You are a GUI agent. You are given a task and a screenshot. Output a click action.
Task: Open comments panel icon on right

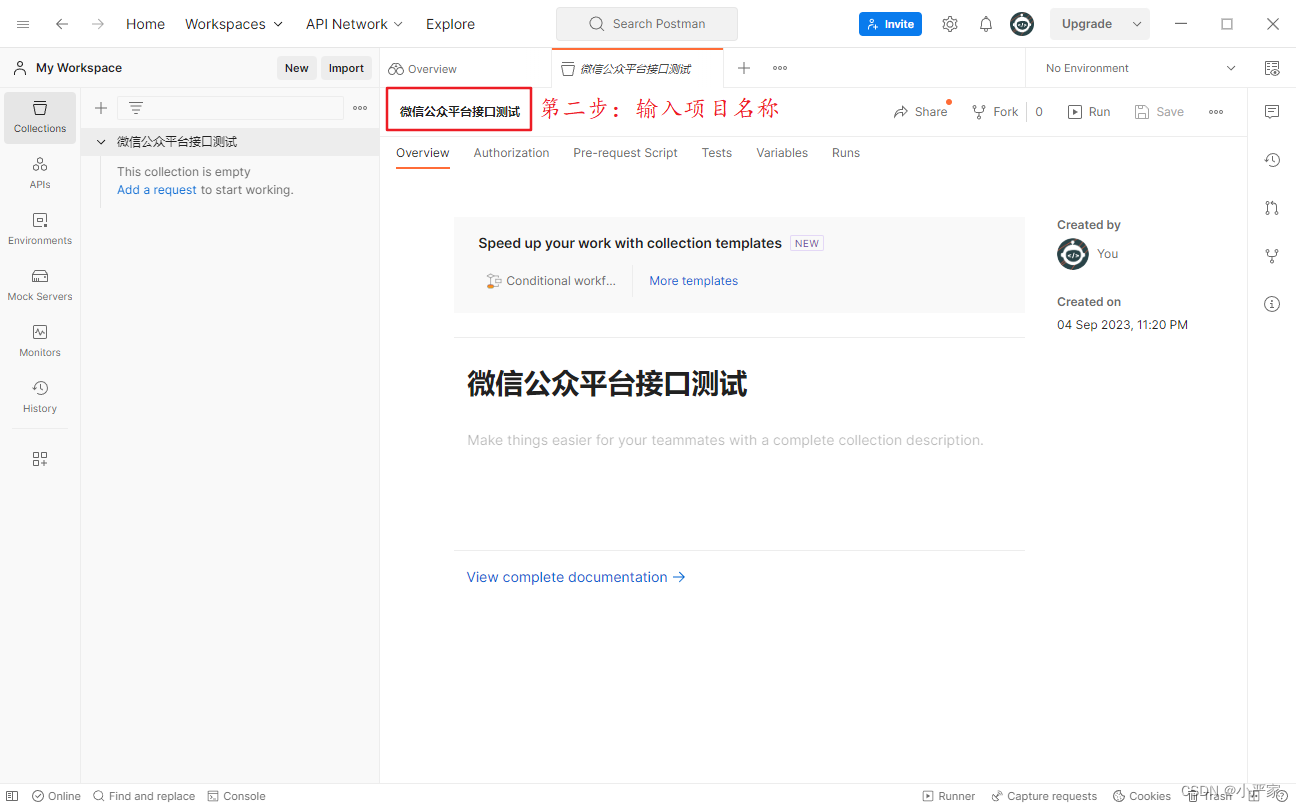coord(1272,112)
